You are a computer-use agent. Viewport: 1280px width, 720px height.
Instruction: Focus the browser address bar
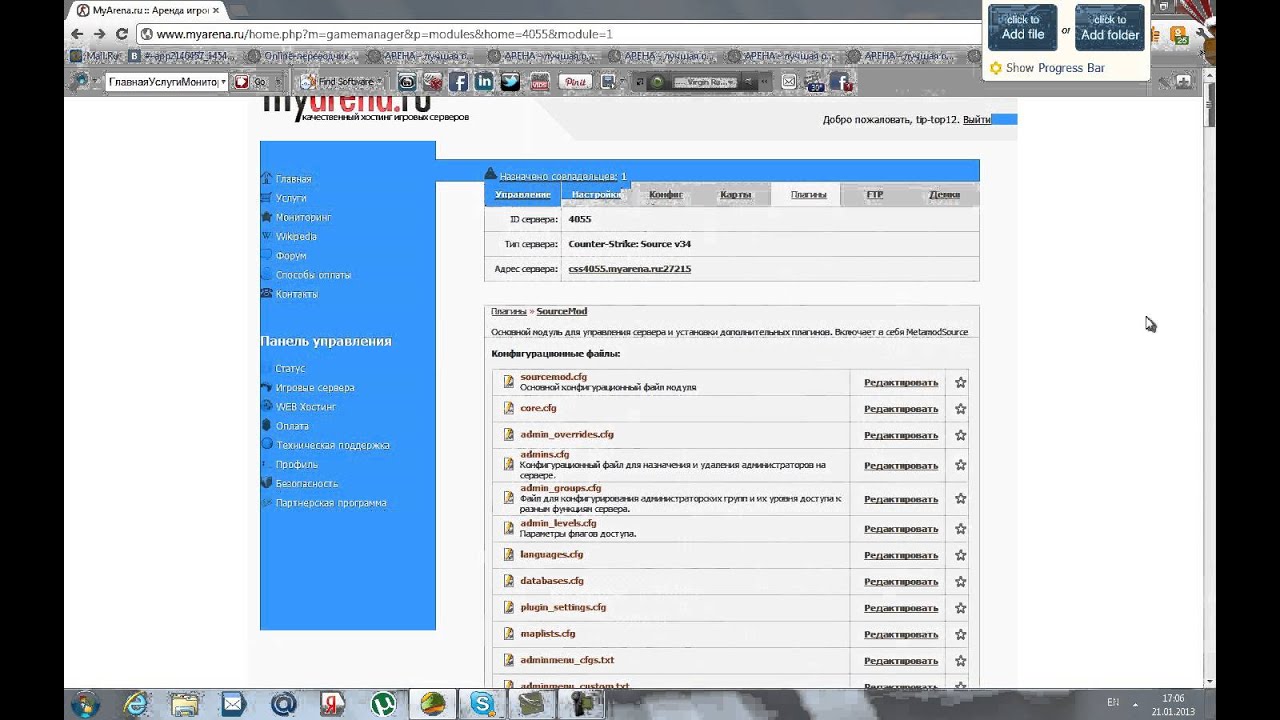tap(560, 34)
